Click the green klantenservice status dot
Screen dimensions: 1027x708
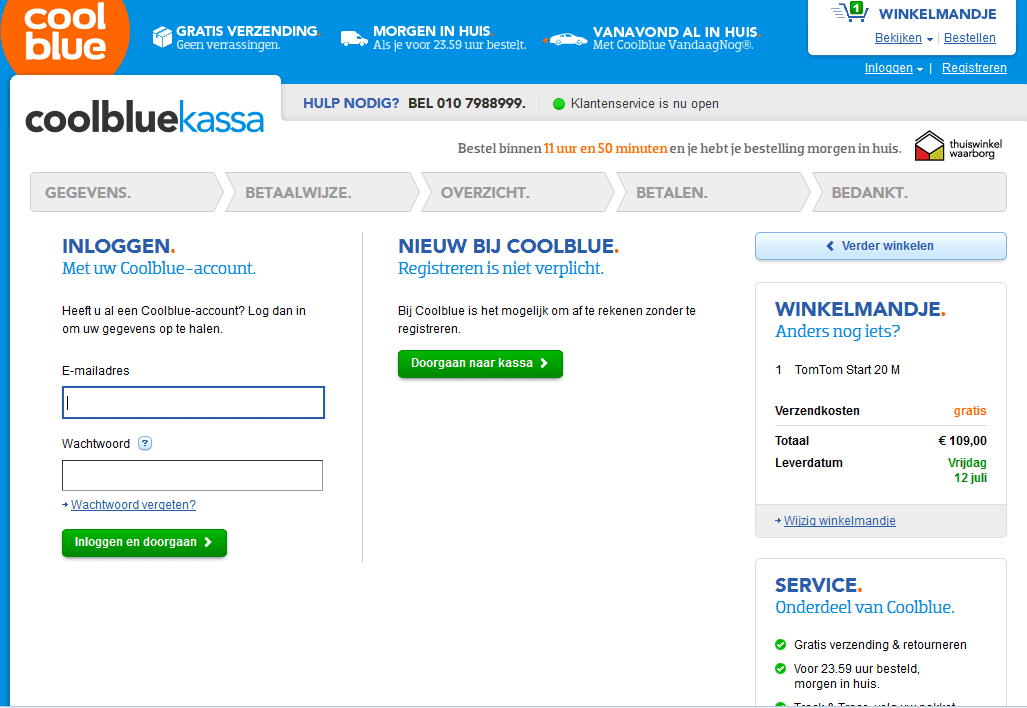click(x=559, y=103)
